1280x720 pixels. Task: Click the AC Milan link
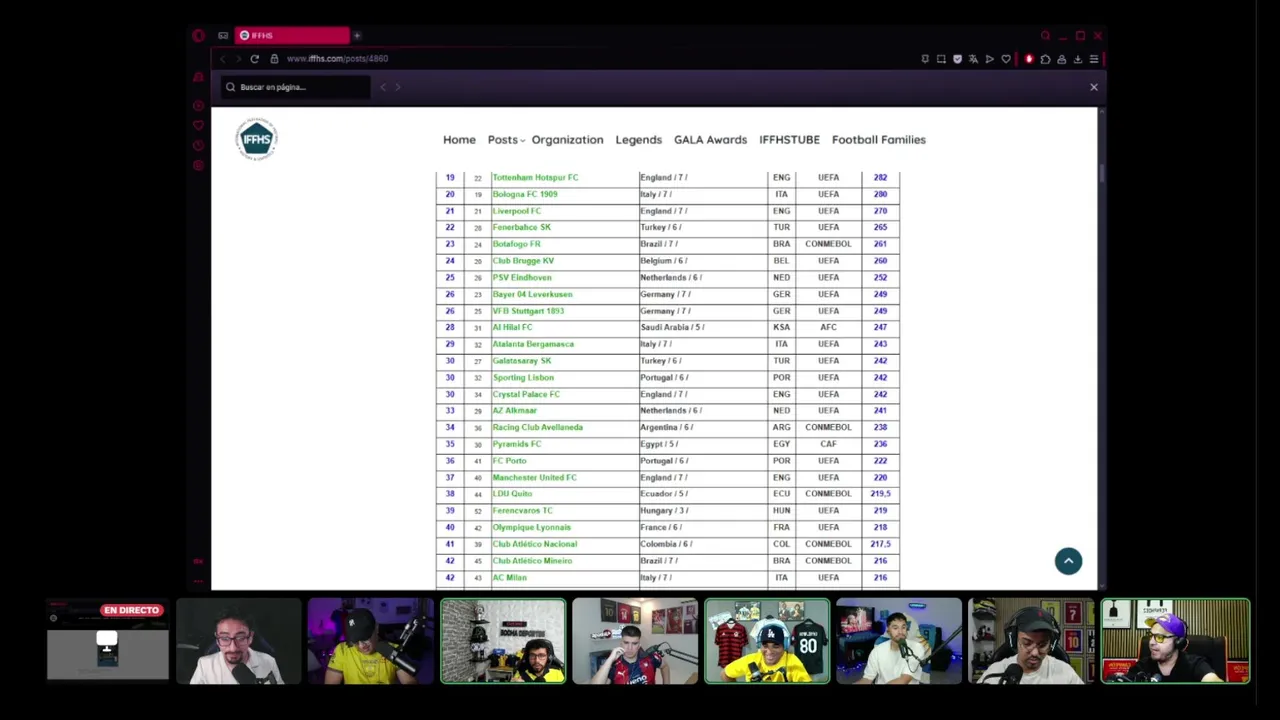(509, 577)
